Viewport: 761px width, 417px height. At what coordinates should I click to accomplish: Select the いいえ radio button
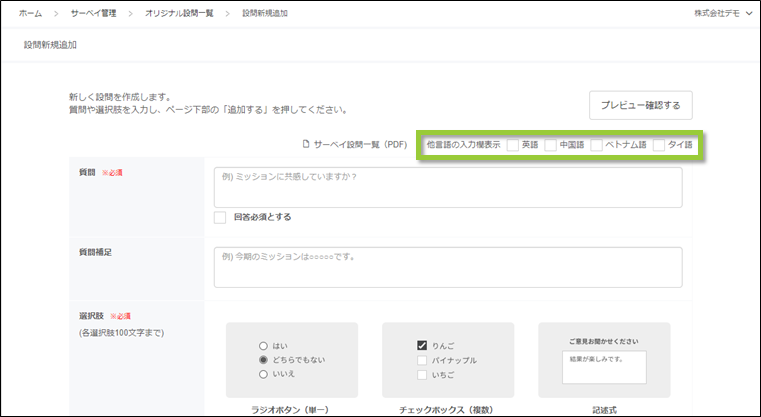coord(263,375)
